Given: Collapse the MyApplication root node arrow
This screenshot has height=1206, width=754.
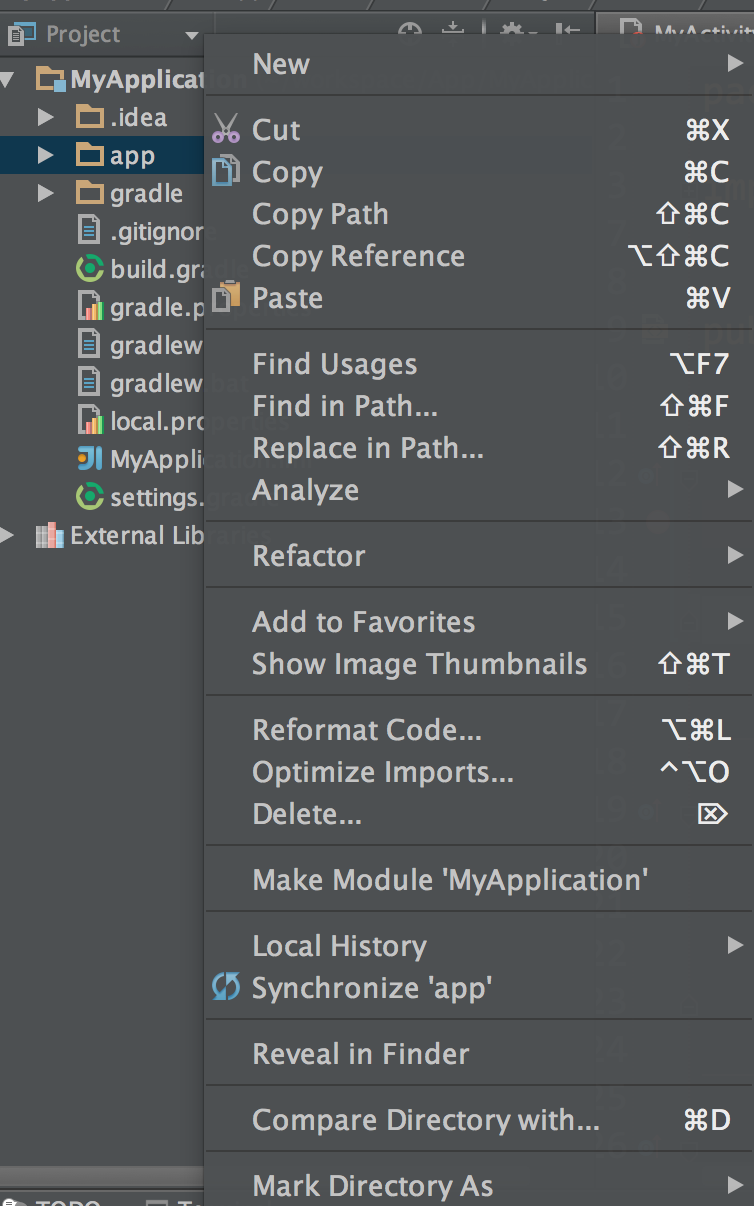Looking at the screenshot, I should (8, 79).
